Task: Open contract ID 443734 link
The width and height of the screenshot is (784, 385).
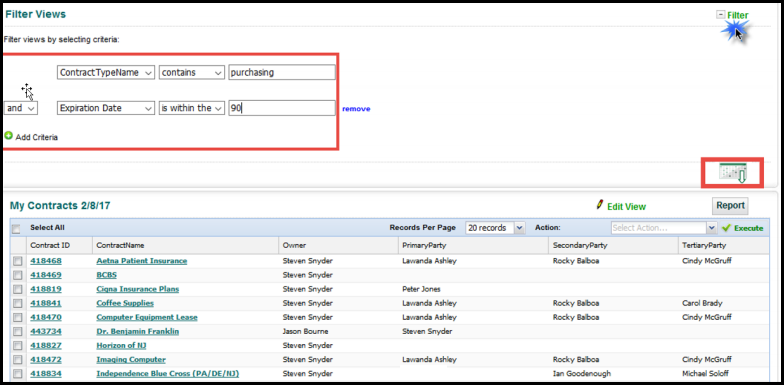Action: 46,332
